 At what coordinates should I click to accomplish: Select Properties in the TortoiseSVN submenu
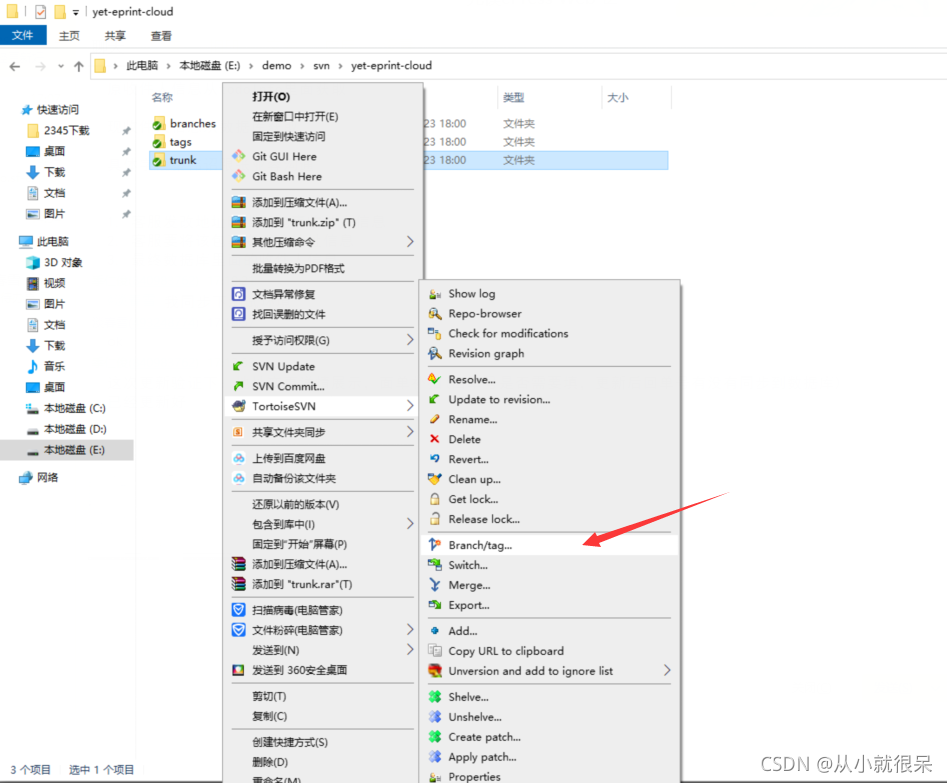(x=474, y=776)
